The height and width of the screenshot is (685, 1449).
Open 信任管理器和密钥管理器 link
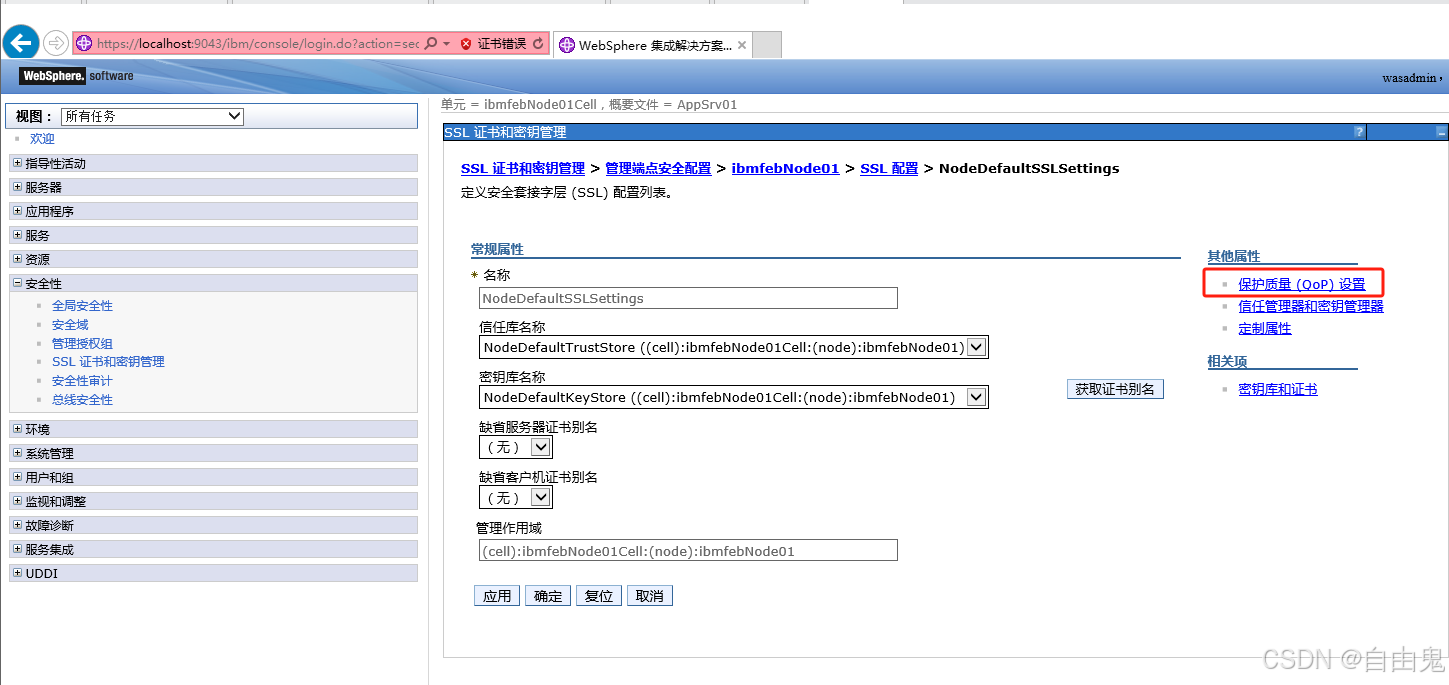1311,307
